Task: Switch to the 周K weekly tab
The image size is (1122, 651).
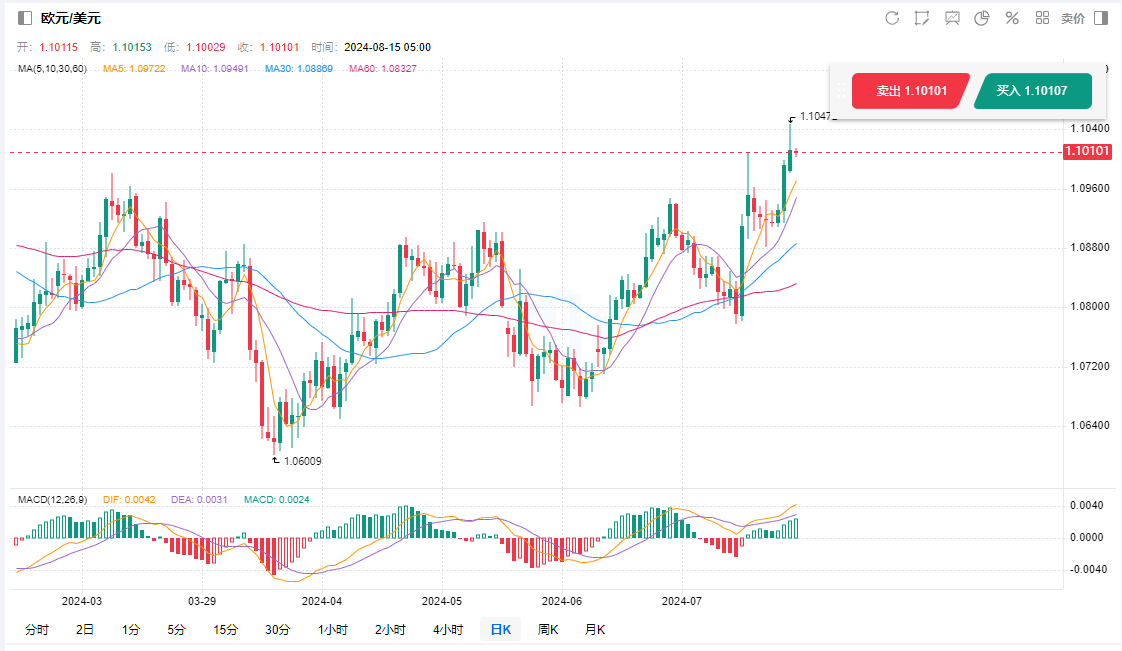Action: (x=548, y=629)
